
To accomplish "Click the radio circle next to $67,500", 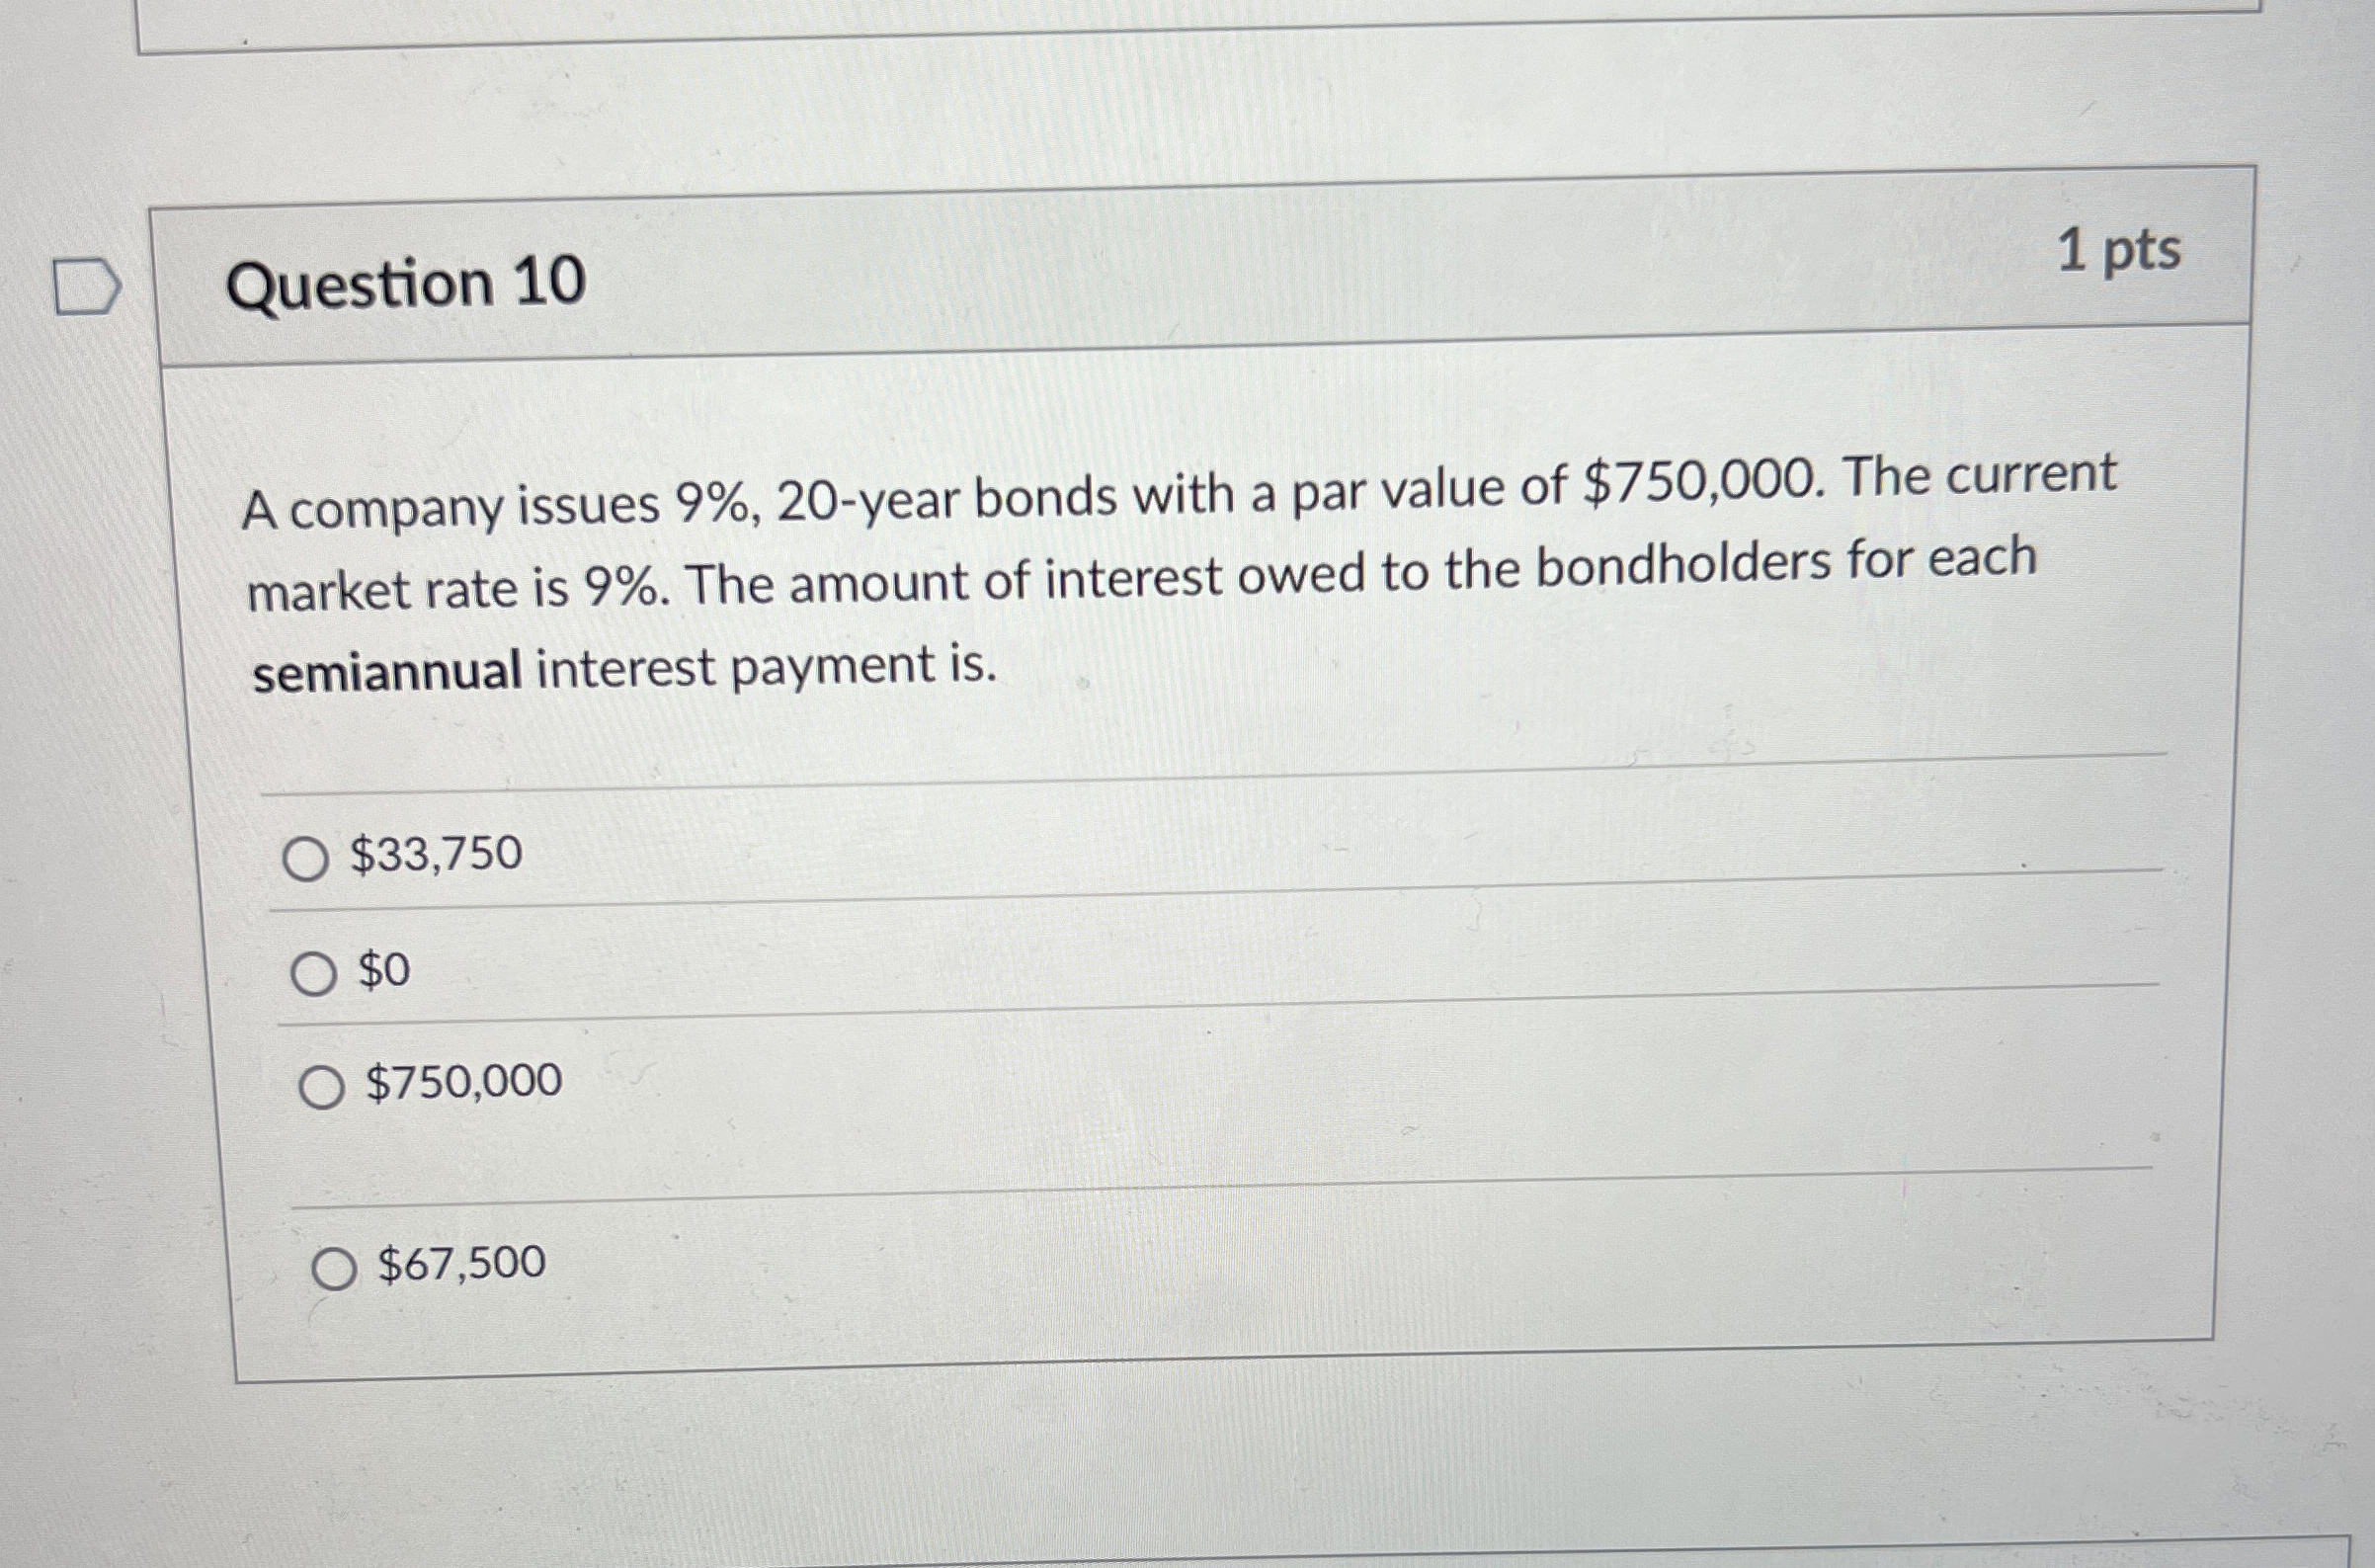I will pyautogui.click(x=334, y=1266).
